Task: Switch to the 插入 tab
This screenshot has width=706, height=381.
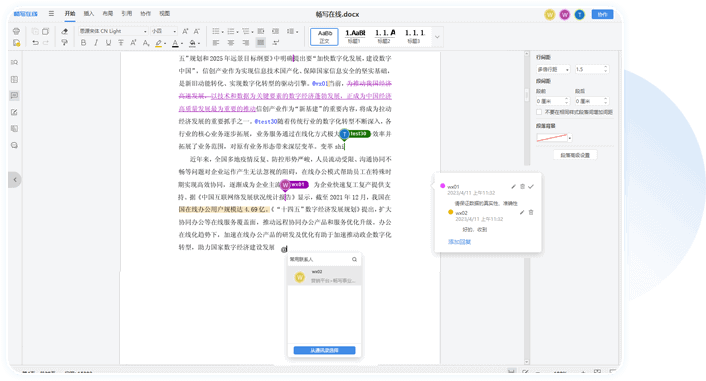Action: [89, 14]
